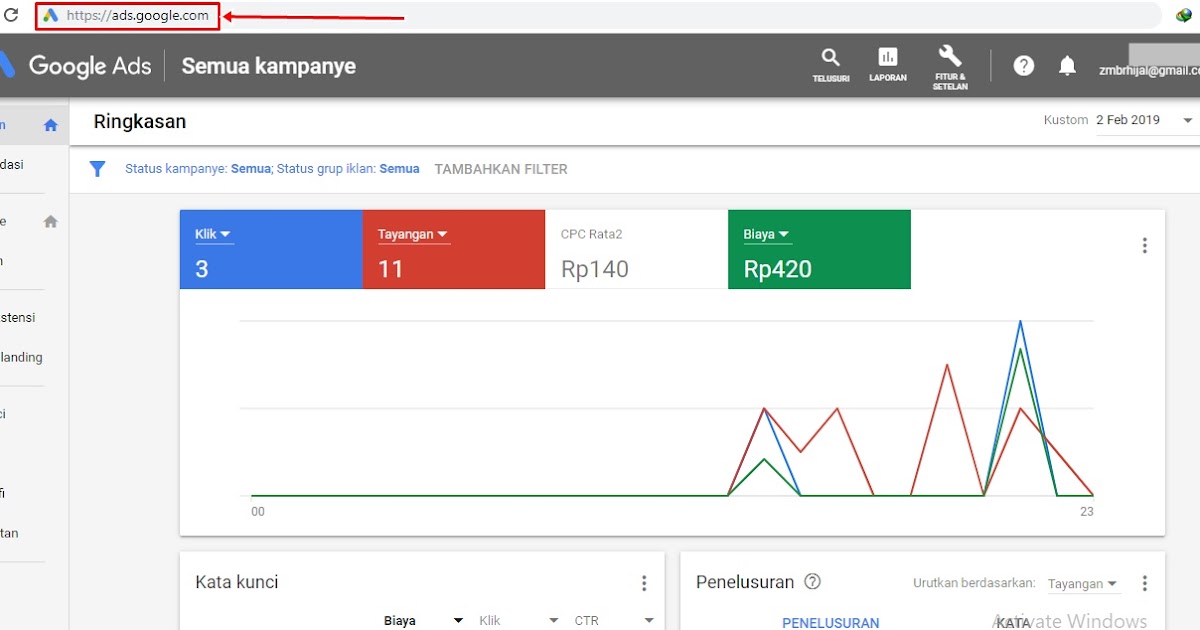Click the Semua kampanye header title
This screenshot has width=1200, height=630.
click(x=268, y=67)
